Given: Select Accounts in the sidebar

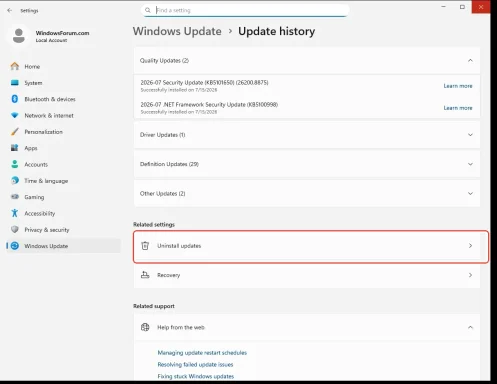Looking at the screenshot, I should 63,164.
